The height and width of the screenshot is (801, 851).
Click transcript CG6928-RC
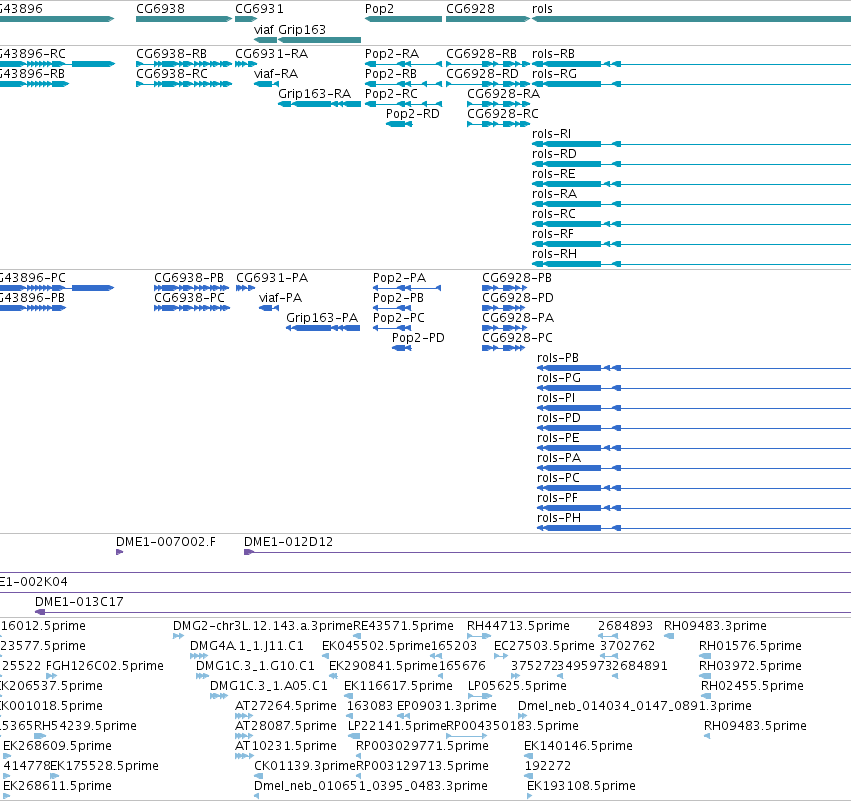point(503,114)
